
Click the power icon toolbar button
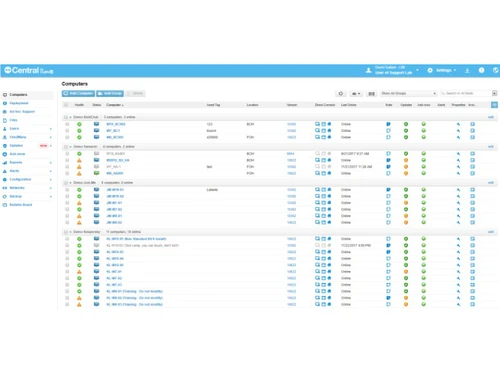341,94
